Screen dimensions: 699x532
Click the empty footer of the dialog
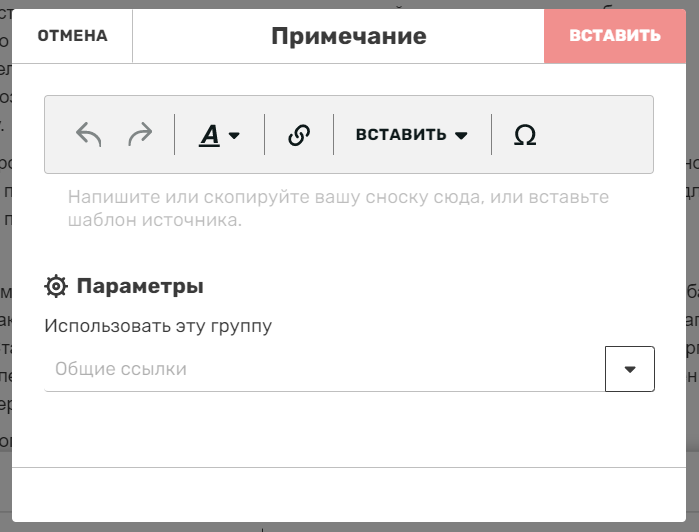349,495
